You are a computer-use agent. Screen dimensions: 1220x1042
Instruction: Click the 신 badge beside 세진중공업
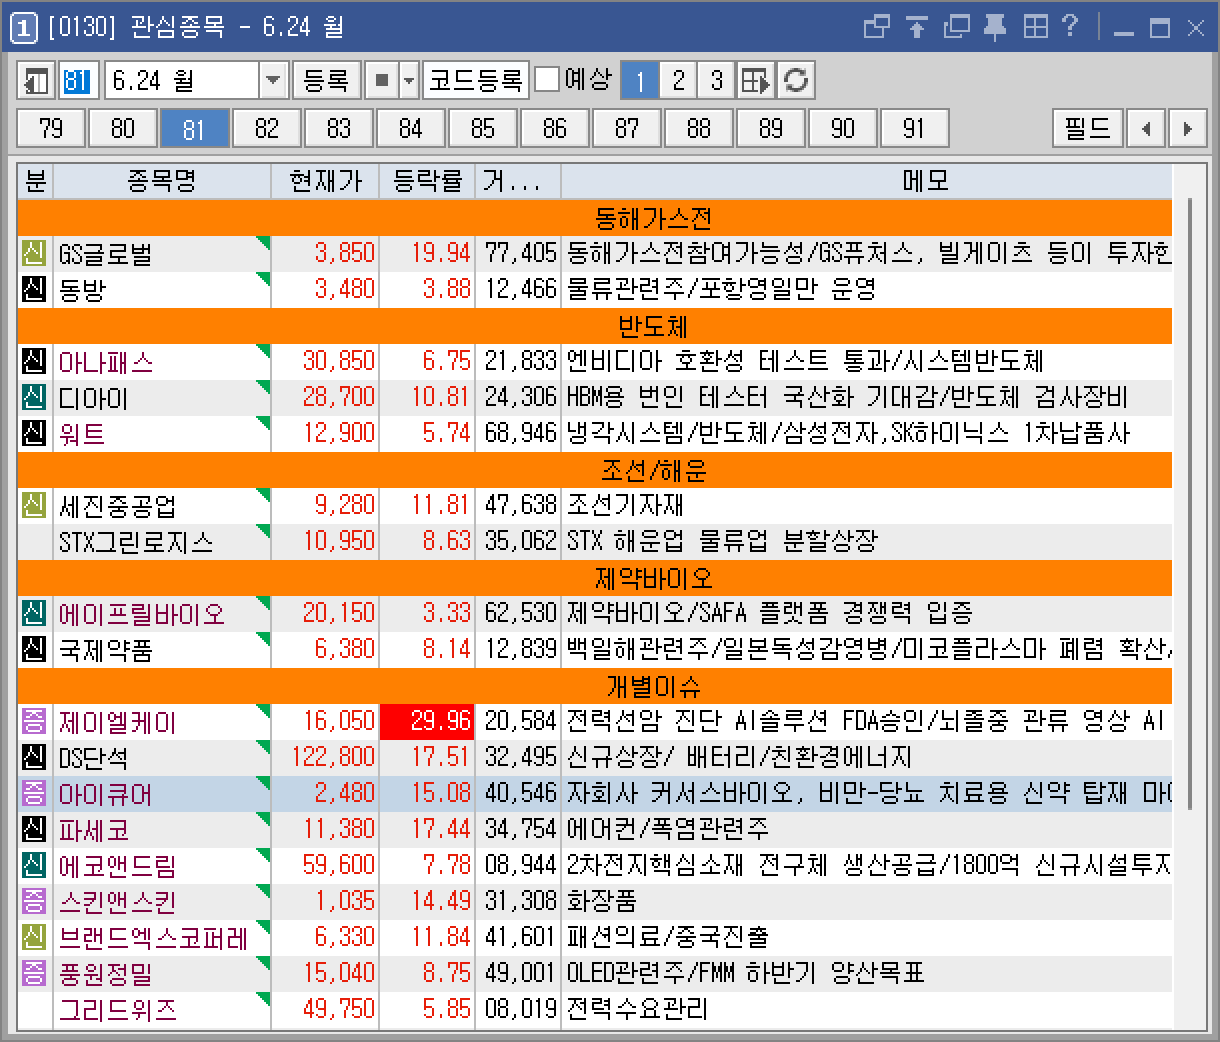[34, 505]
